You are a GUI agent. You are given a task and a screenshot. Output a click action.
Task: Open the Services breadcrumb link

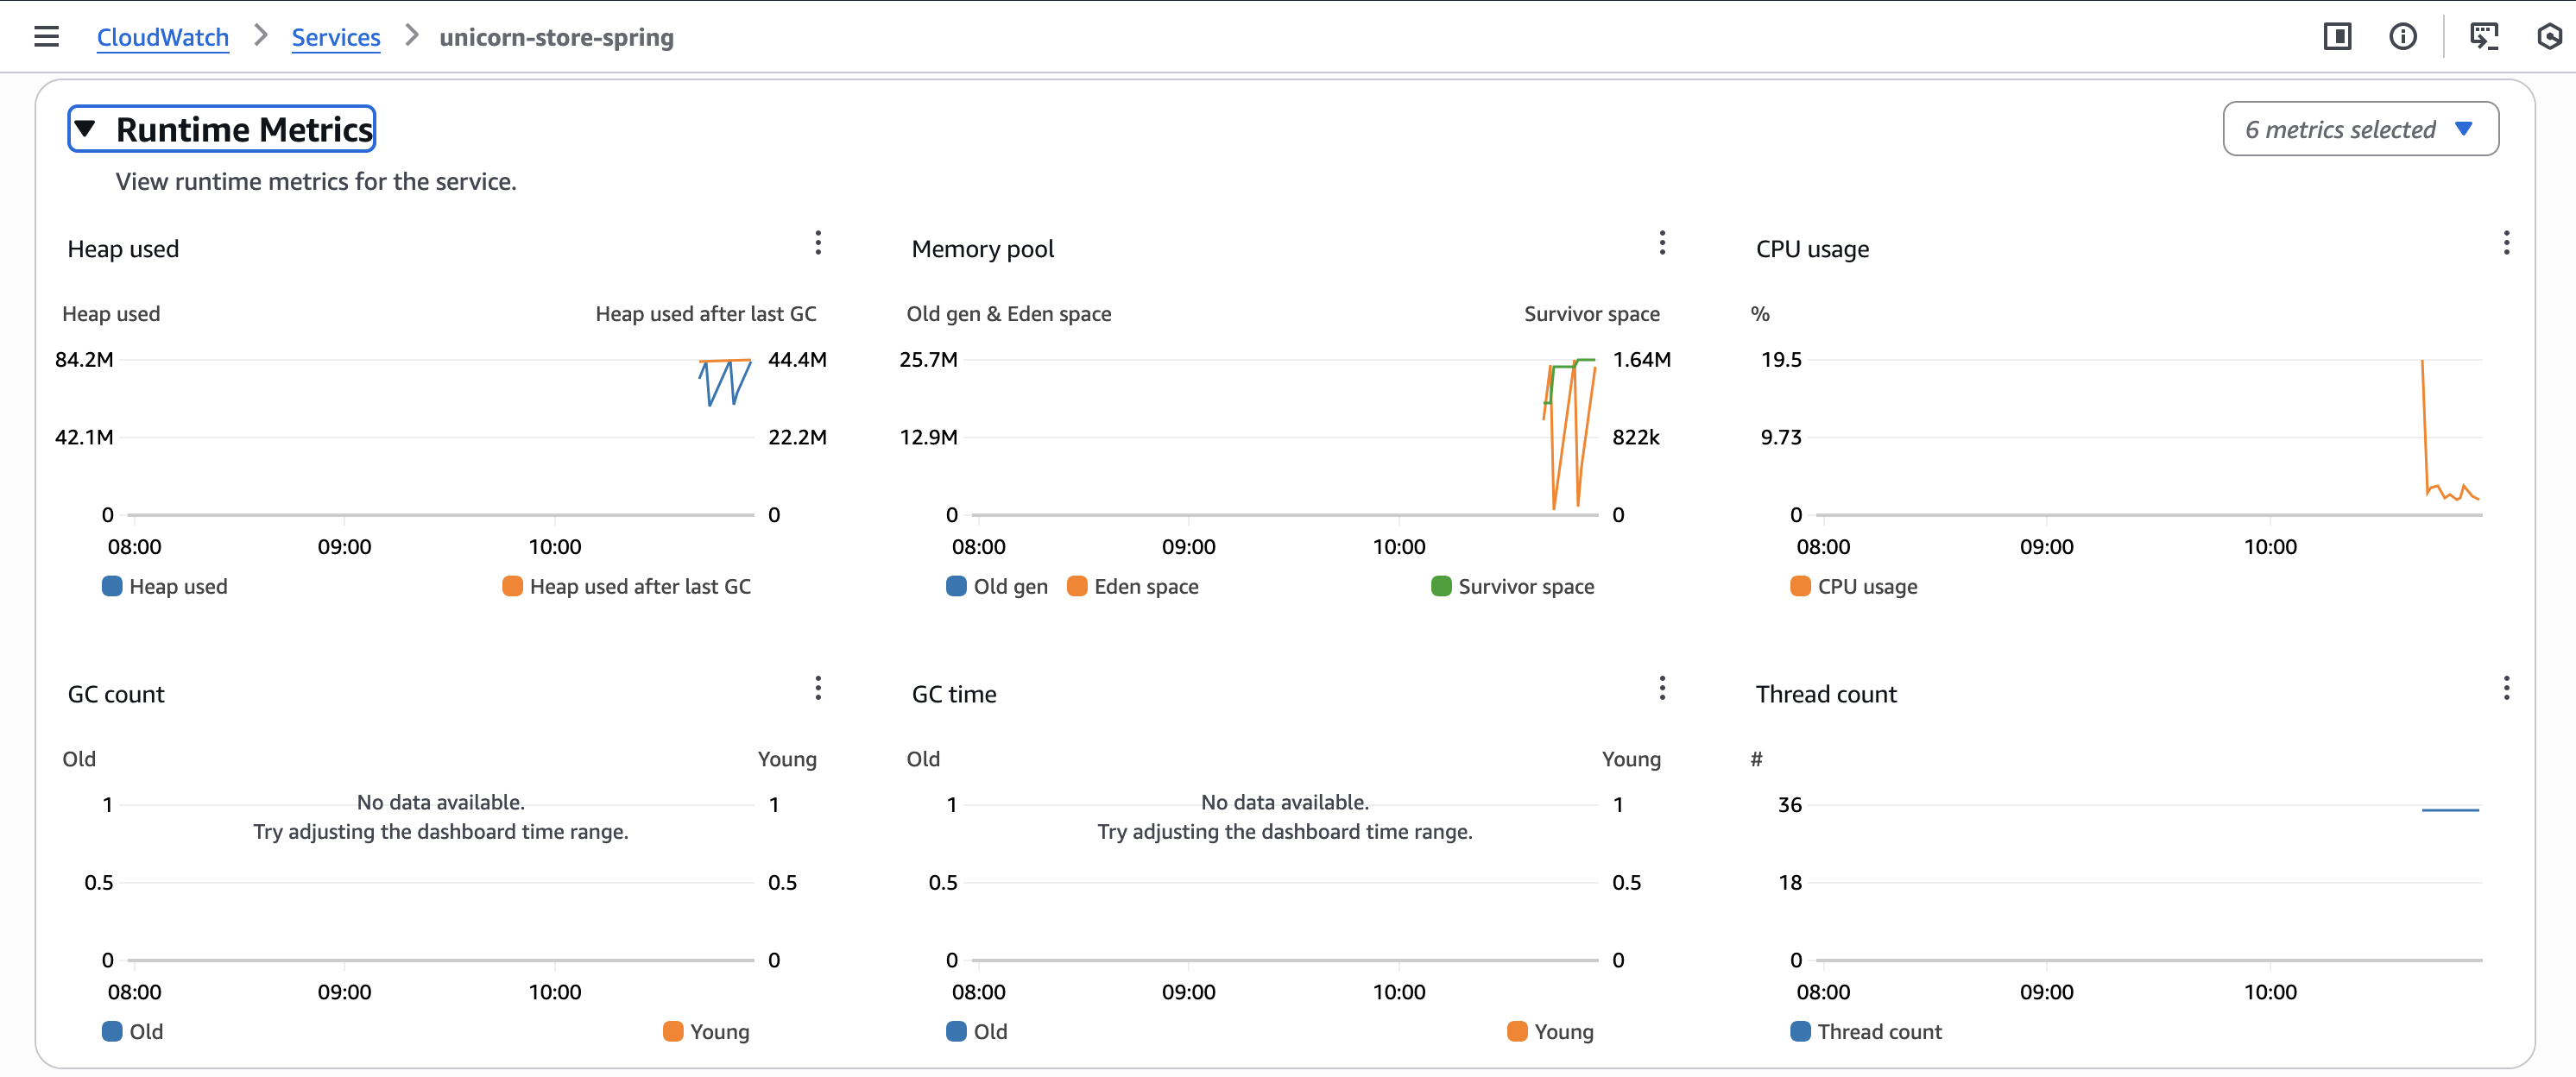click(336, 36)
